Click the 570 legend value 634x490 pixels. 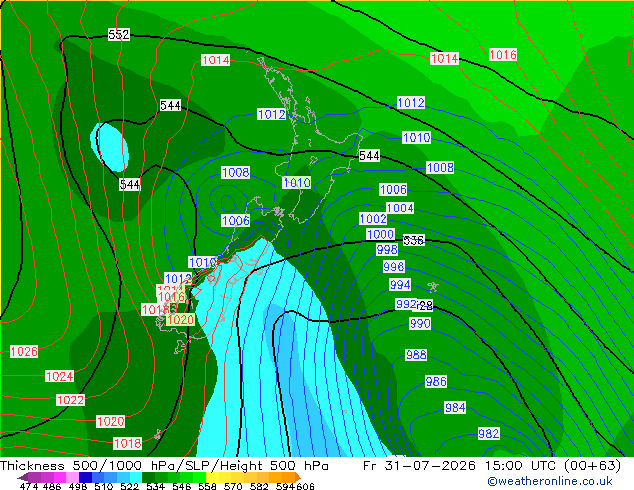pyautogui.click(x=233, y=486)
